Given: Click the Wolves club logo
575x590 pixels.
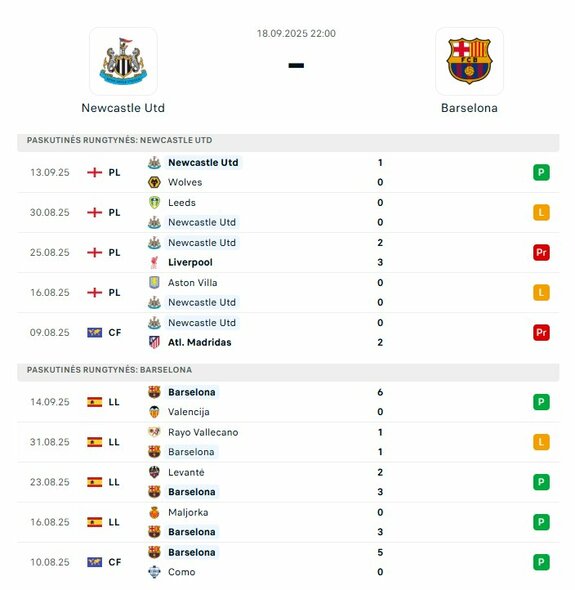Looking at the screenshot, I should (154, 182).
